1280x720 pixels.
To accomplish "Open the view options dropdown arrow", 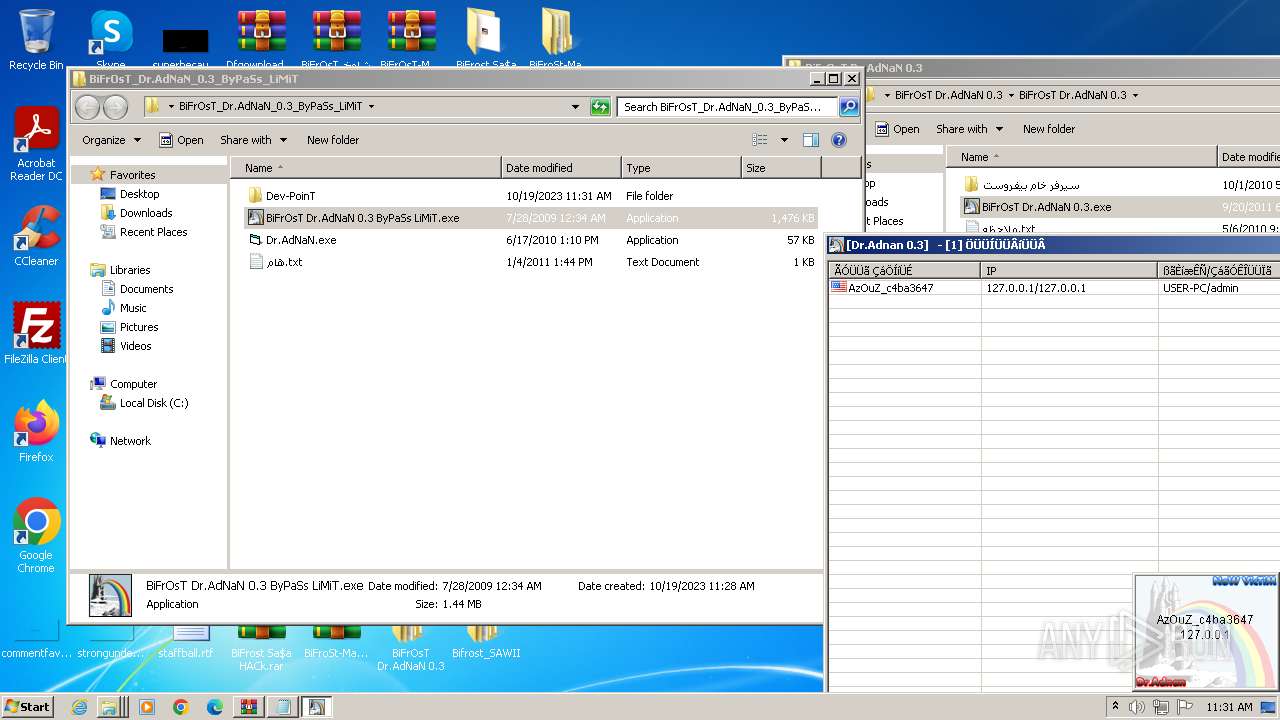I will [x=784, y=140].
